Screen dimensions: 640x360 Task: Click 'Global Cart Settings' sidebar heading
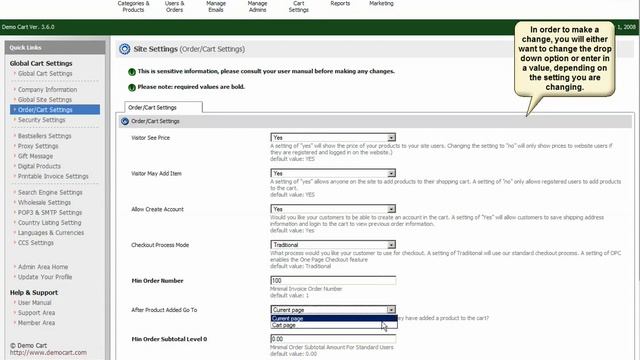coord(41,63)
